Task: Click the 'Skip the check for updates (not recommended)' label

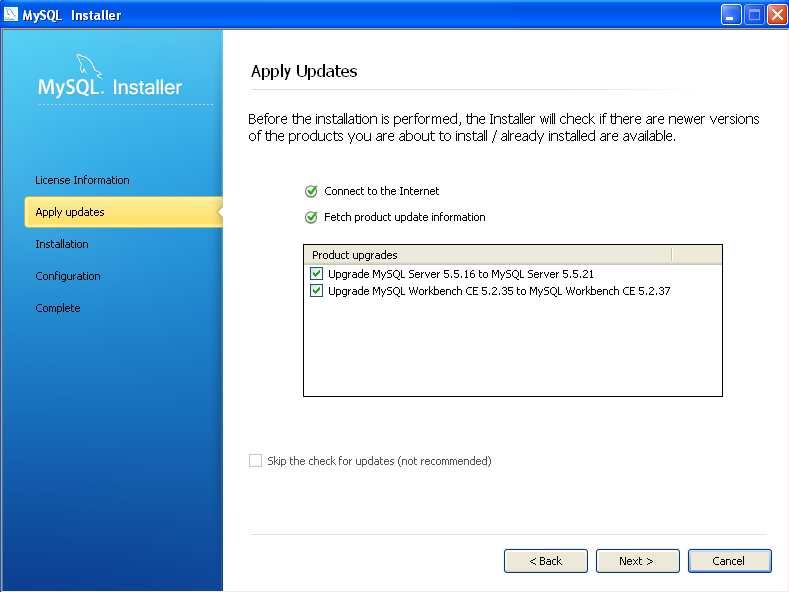Action: click(x=379, y=461)
